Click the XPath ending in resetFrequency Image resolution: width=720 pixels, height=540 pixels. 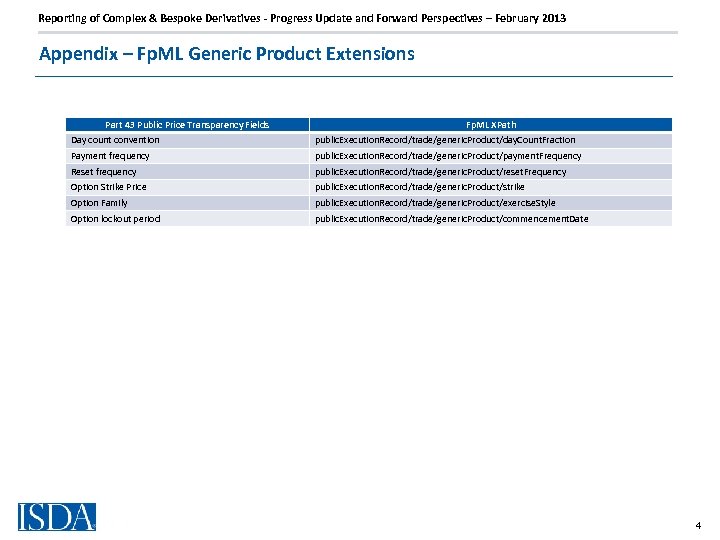[x=440, y=171]
